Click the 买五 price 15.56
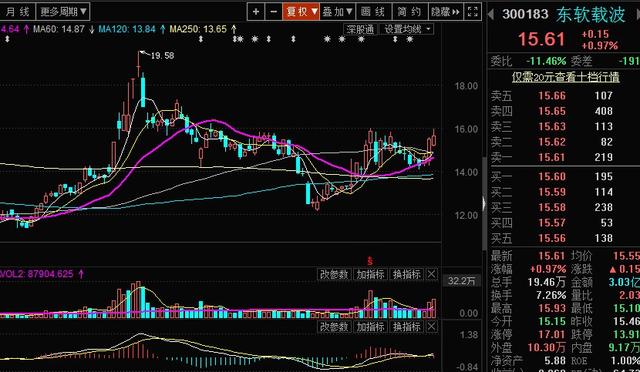640x372 pixels. pos(552,238)
